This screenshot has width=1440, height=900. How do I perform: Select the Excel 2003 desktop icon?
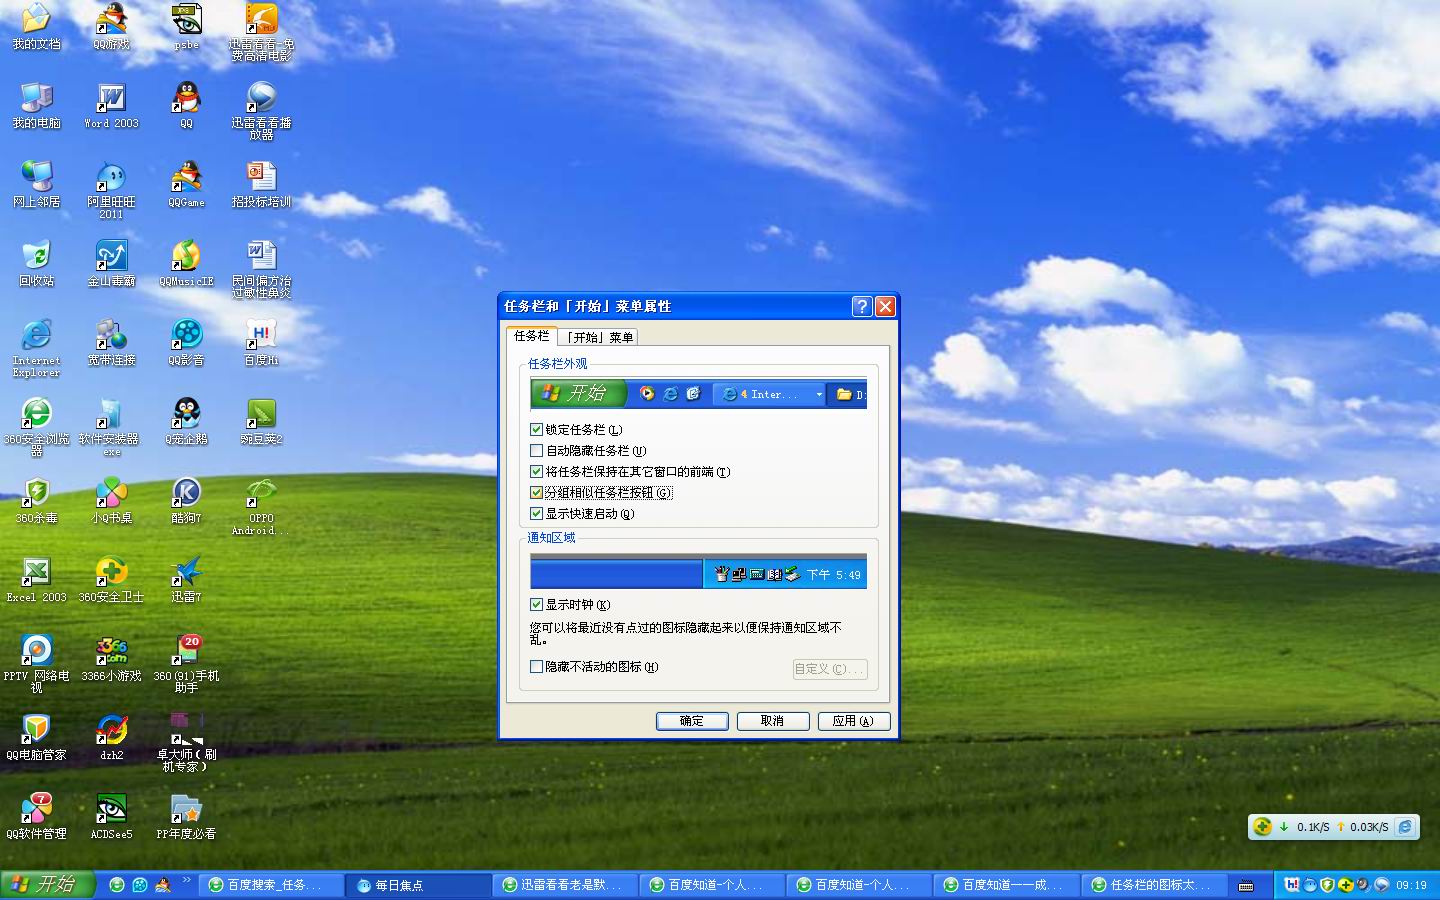pyautogui.click(x=36, y=580)
